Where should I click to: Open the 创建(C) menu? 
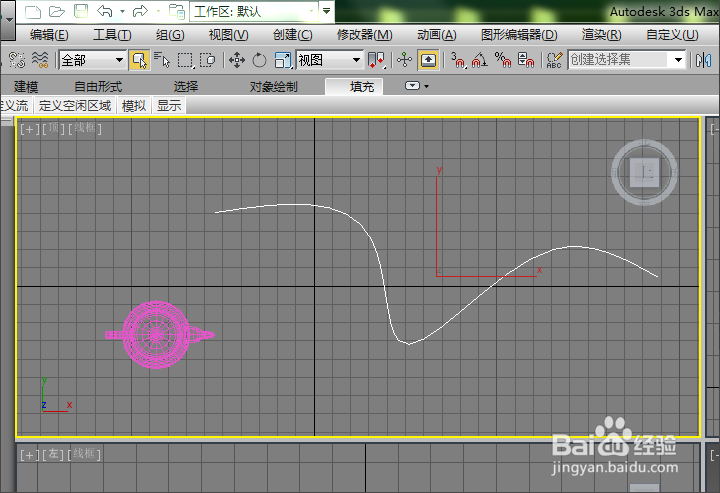(292, 35)
